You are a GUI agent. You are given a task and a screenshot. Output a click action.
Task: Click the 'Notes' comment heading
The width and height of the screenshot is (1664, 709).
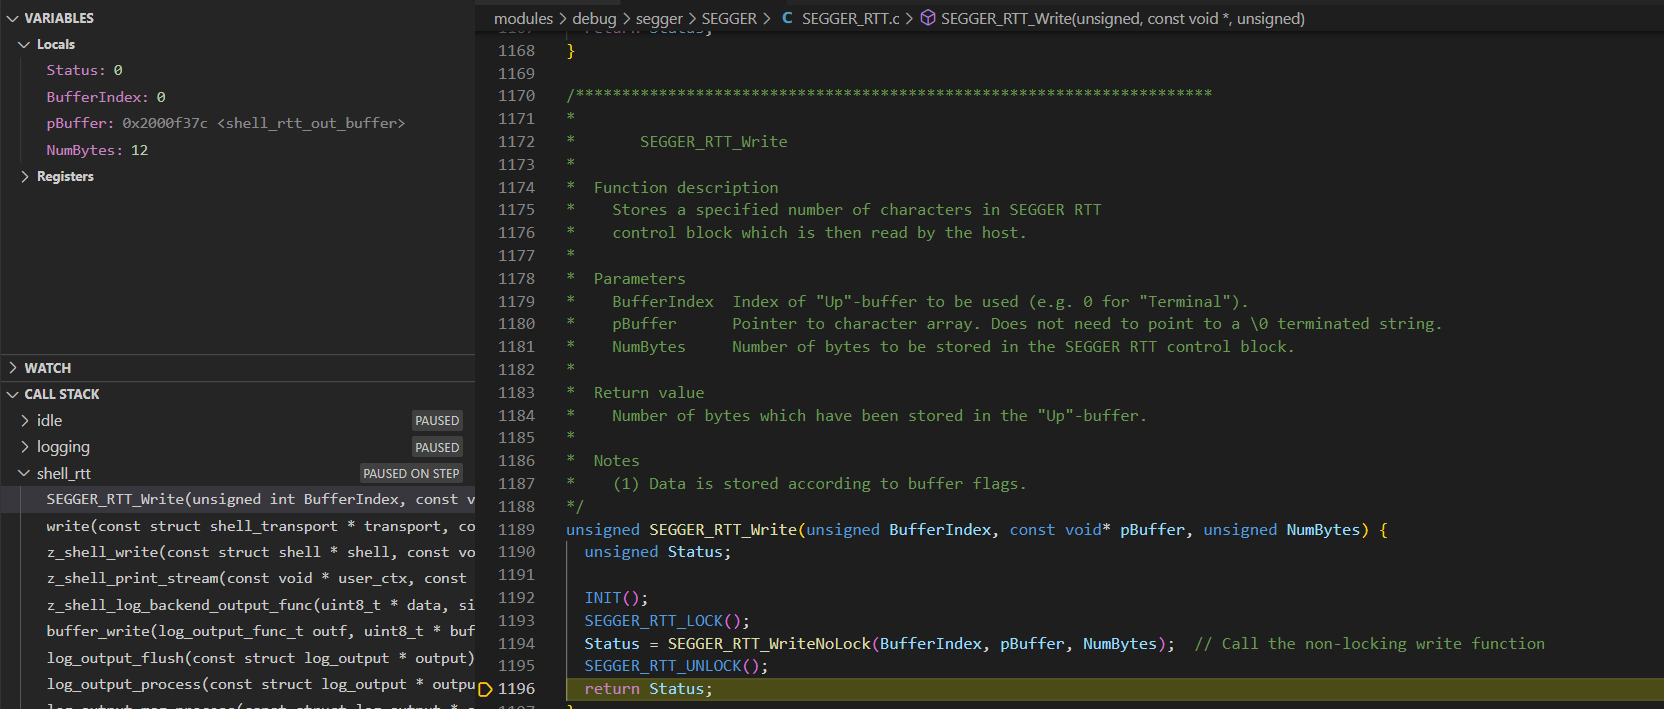(616, 461)
